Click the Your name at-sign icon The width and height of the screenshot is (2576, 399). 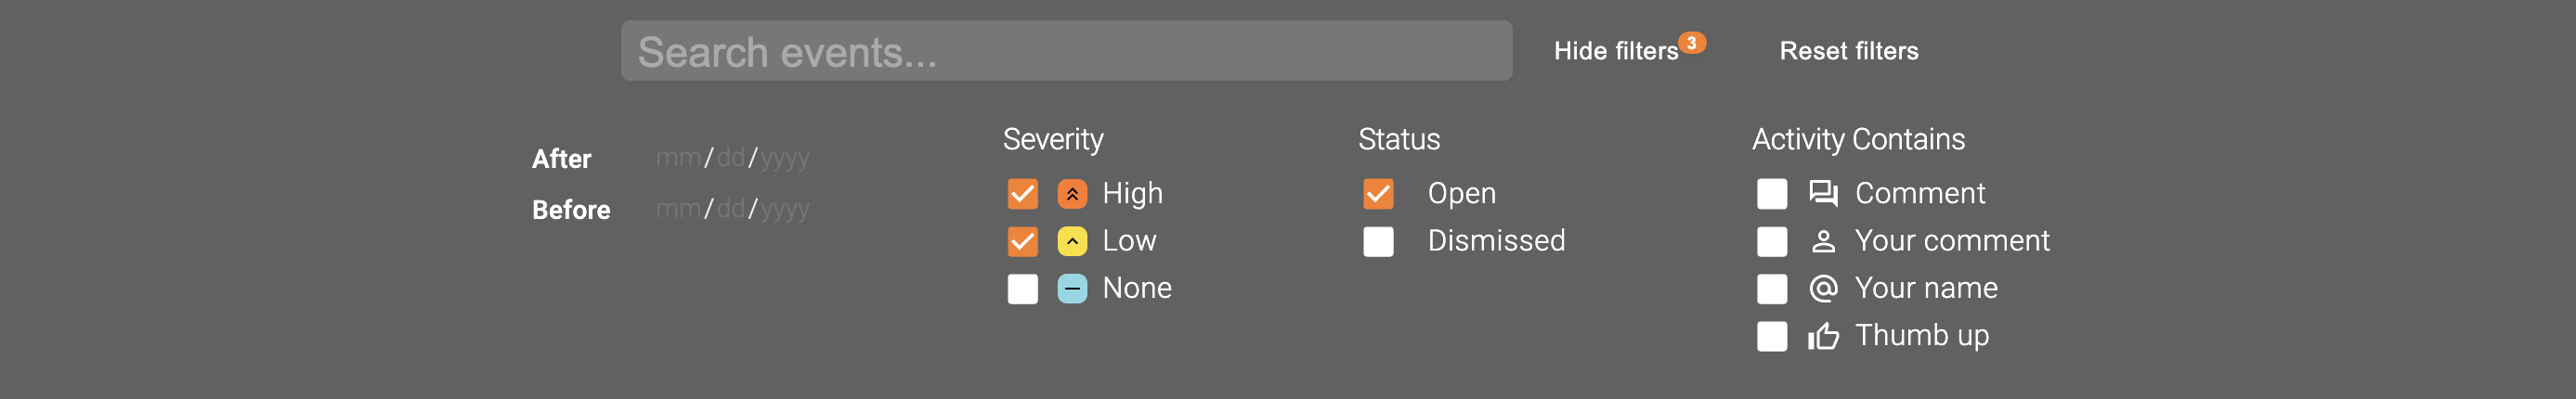click(1823, 289)
